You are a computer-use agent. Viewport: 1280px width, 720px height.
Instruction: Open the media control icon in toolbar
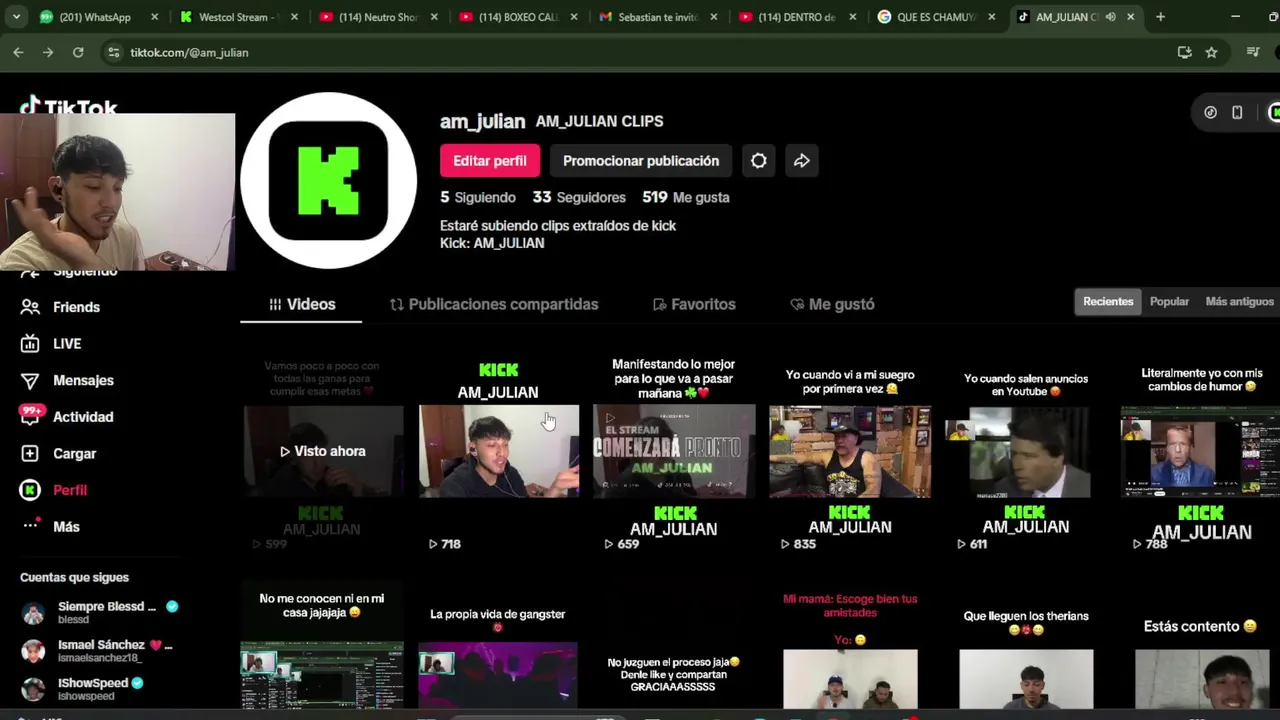coord(1253,52)
